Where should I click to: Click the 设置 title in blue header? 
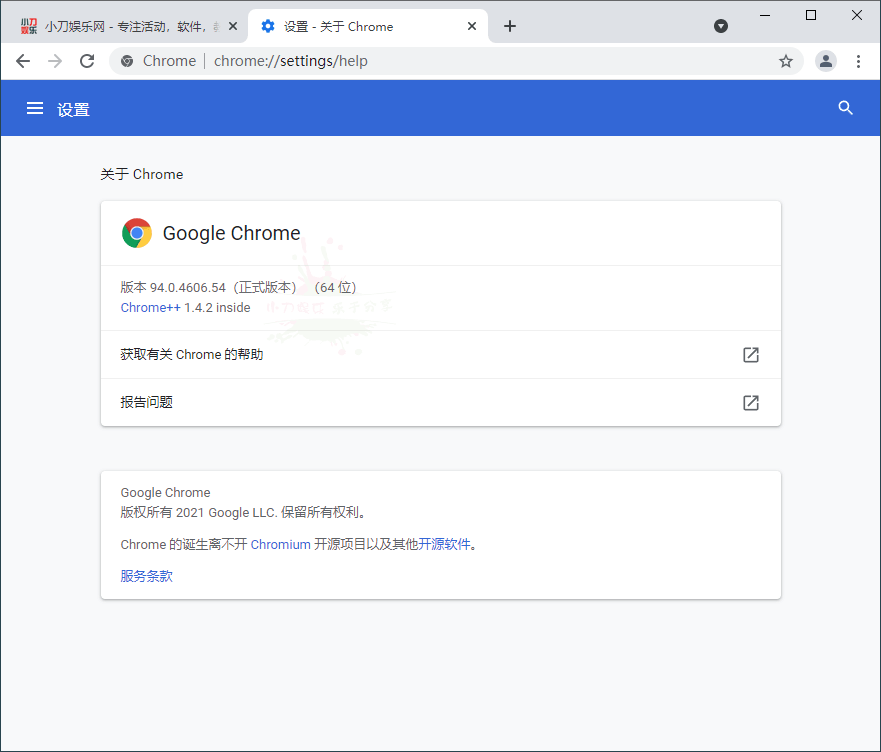[74, 110]
